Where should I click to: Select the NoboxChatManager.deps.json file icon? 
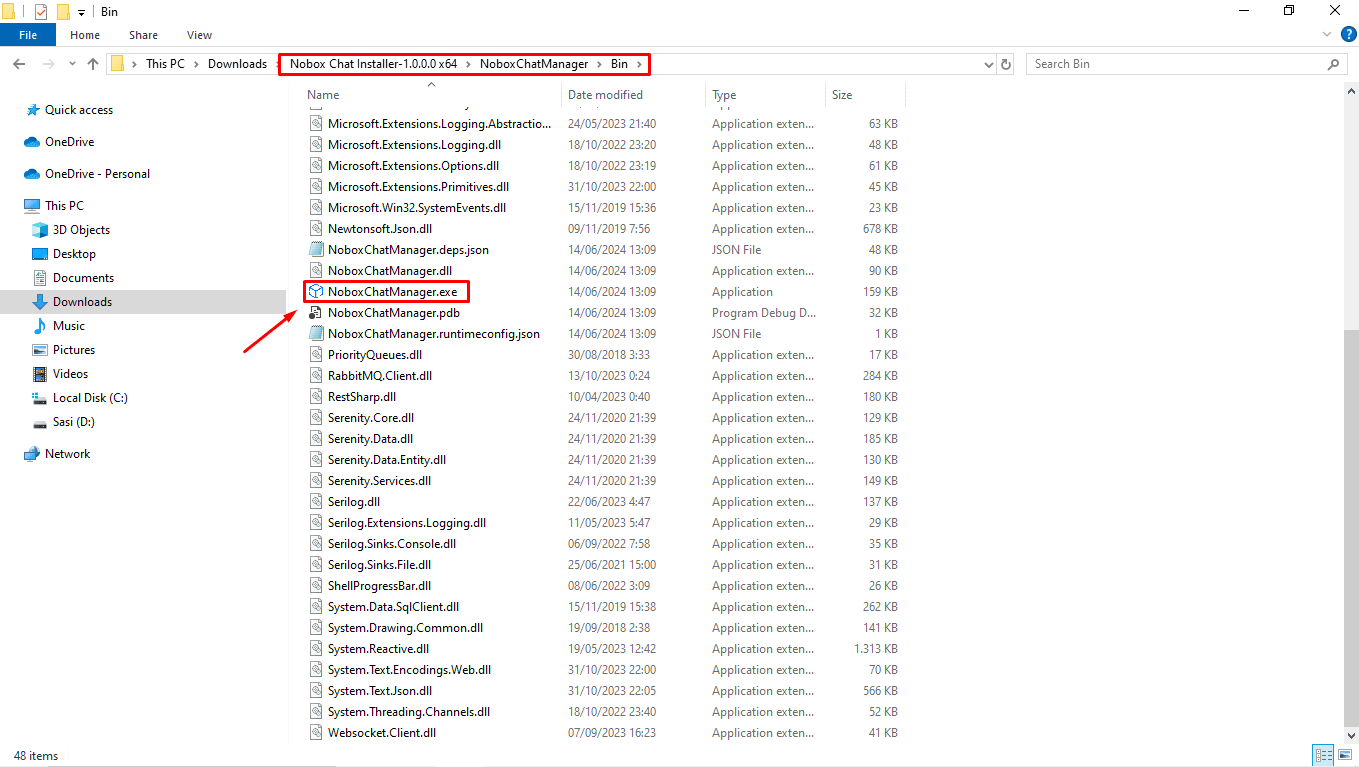[x=316, y=249]
